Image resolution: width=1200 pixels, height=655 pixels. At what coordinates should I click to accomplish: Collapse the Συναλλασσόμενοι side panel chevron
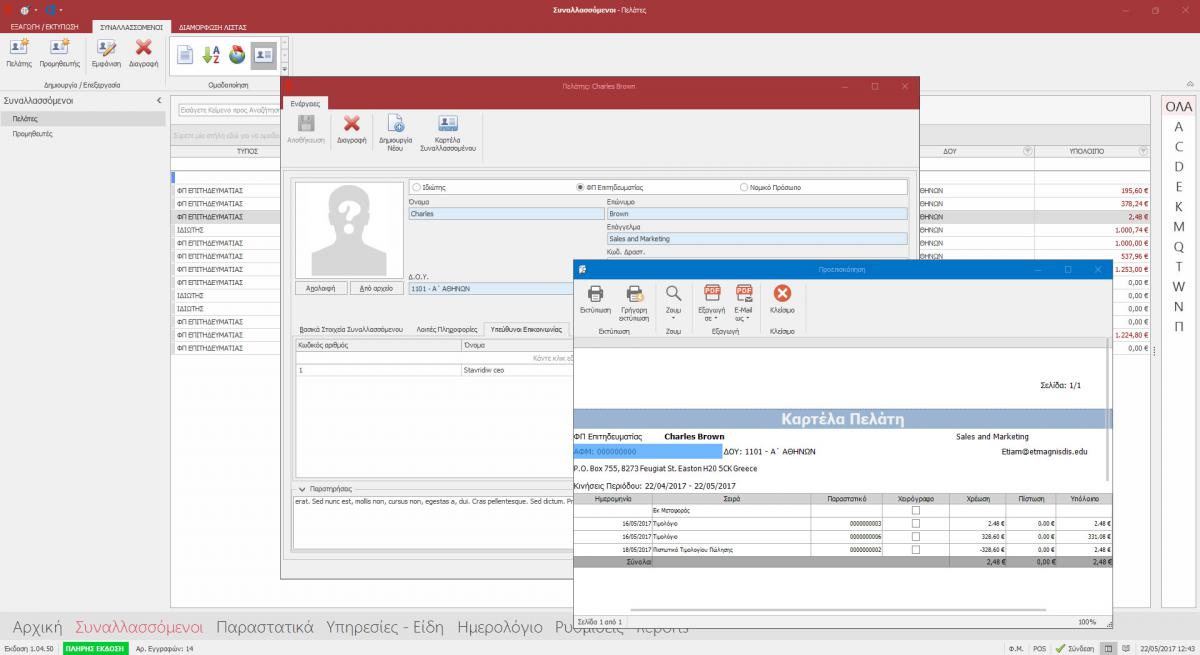coord(159,101)
